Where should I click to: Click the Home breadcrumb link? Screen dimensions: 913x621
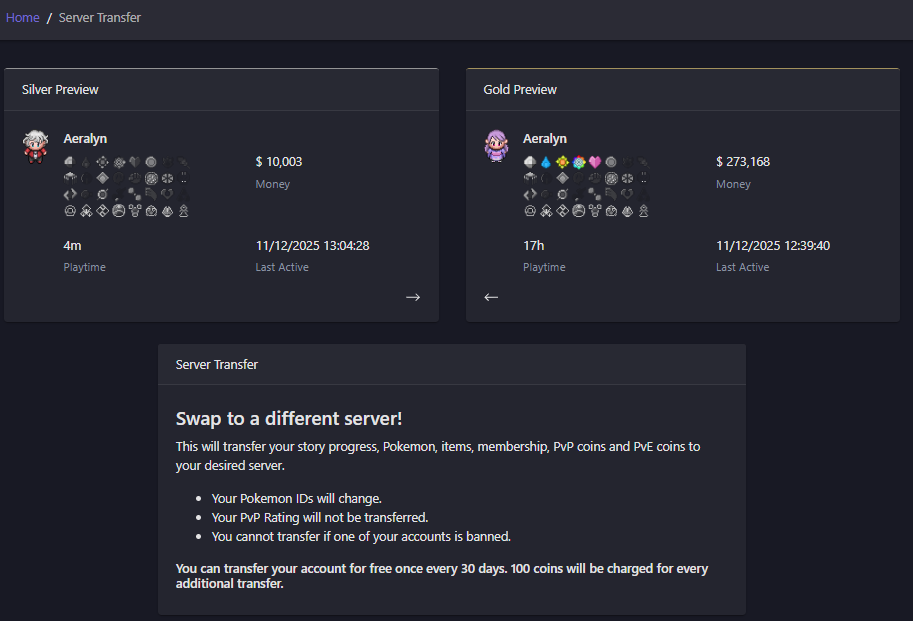pos(23,18)
